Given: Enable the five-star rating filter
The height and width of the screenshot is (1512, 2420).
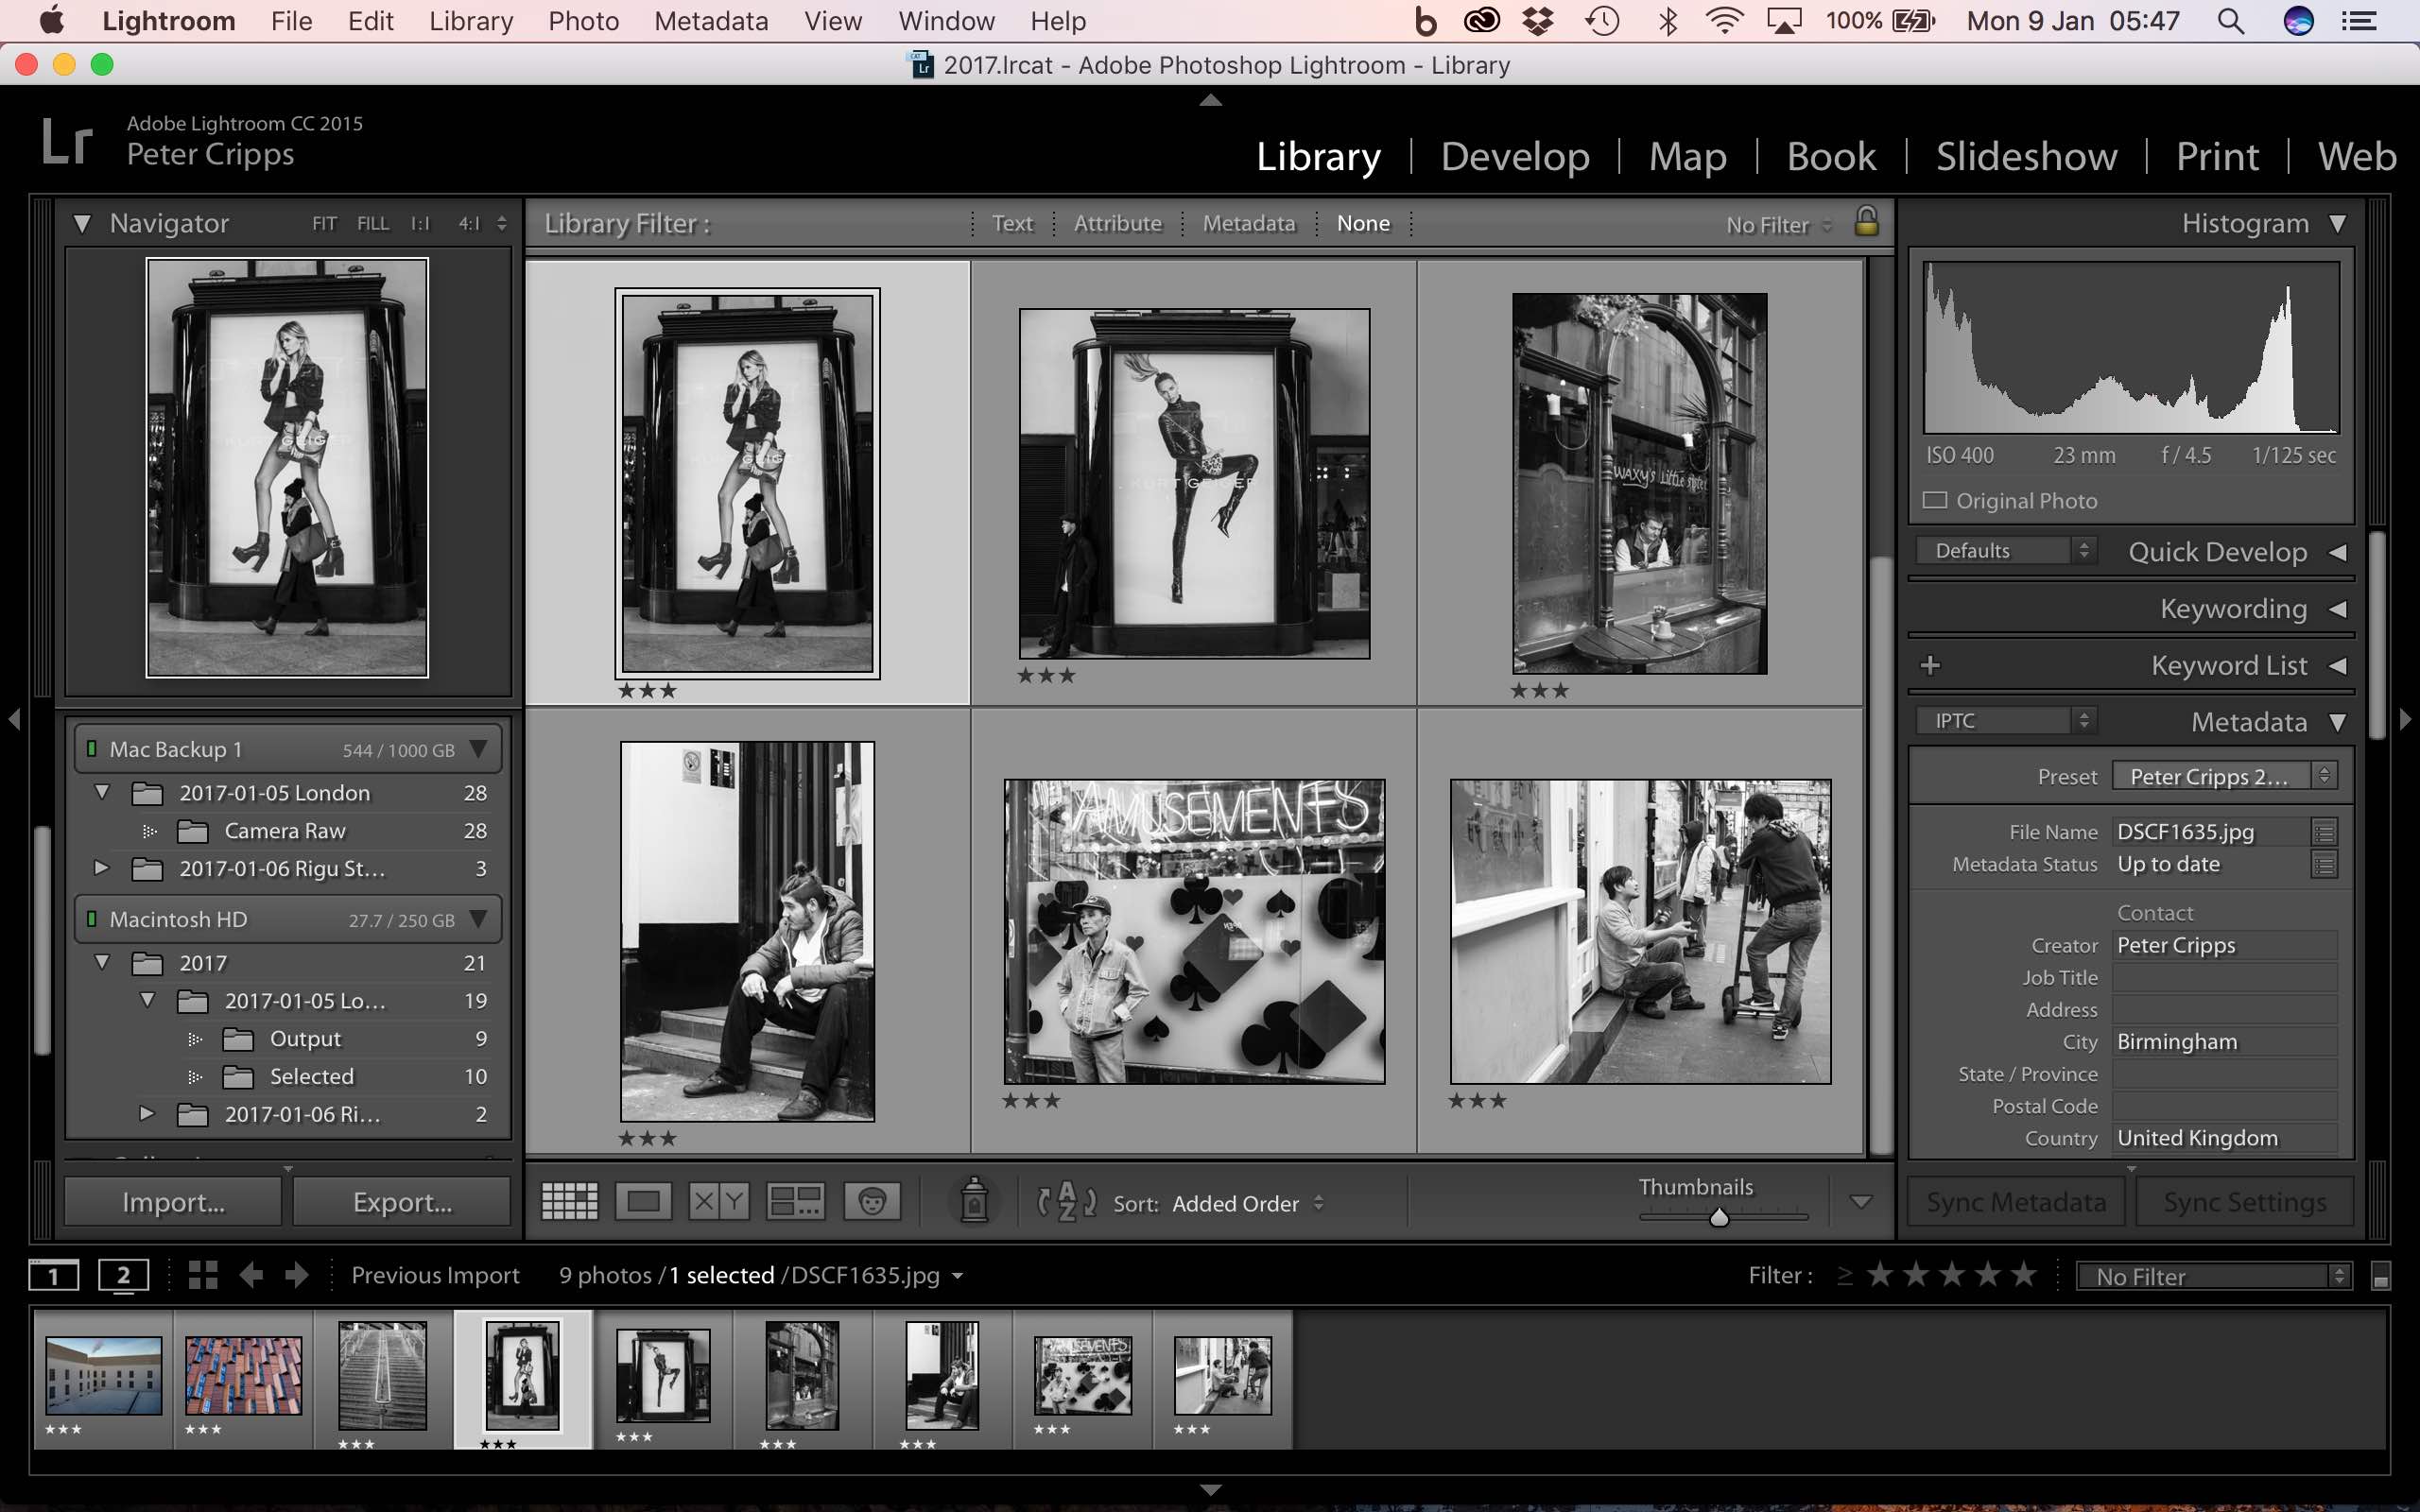Looking at the screenshot, I should click(x=2024, y=1275).
